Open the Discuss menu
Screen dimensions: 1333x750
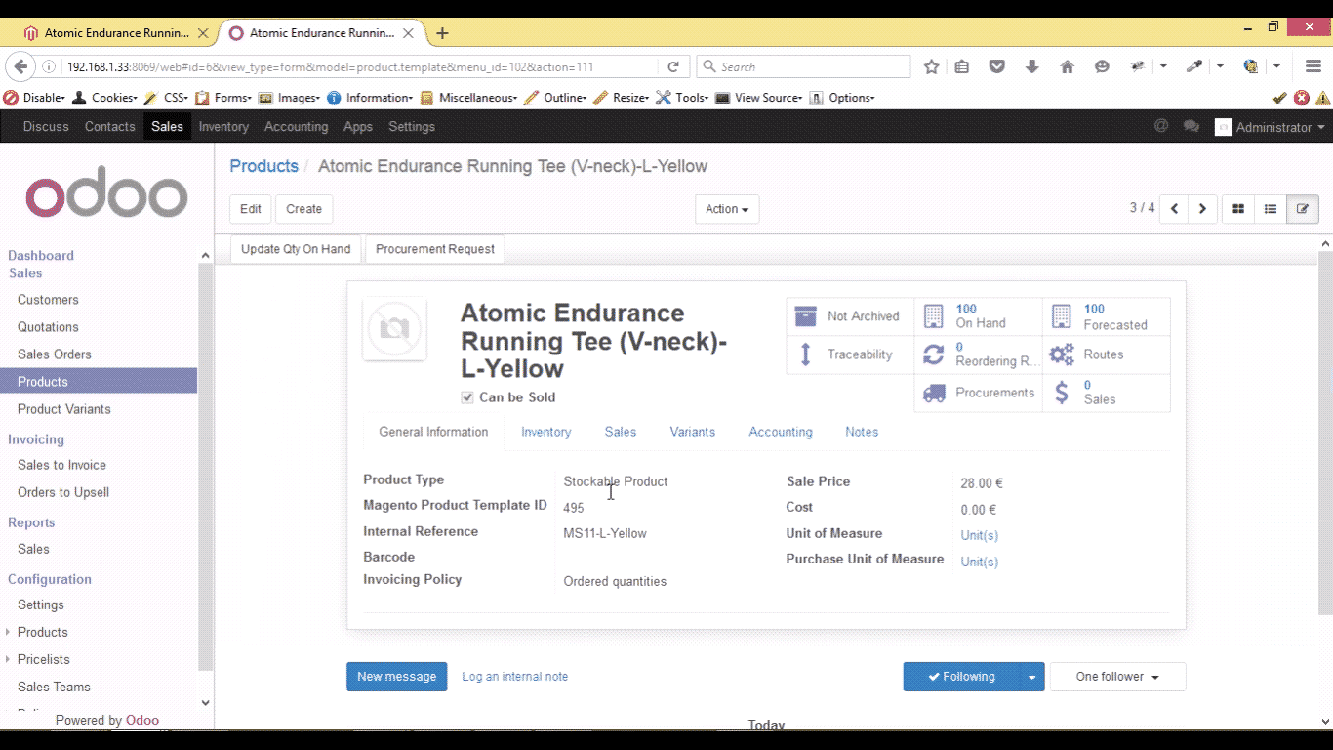point(46,127)
